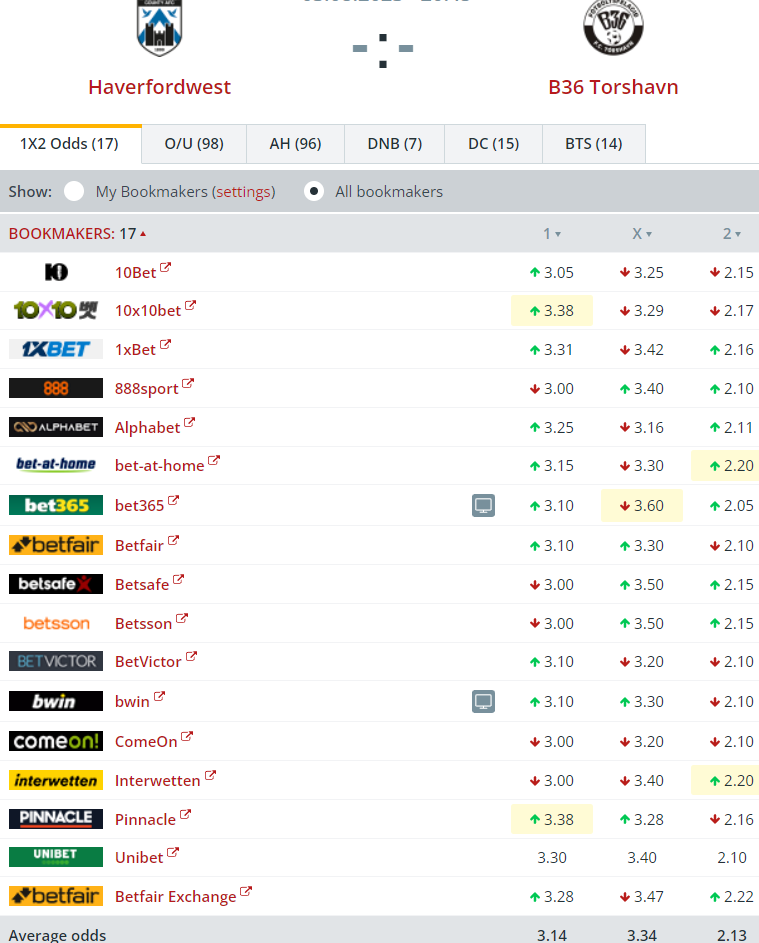Click the 10Bet logo icon
Screen dimensions: 759x943
56,272
